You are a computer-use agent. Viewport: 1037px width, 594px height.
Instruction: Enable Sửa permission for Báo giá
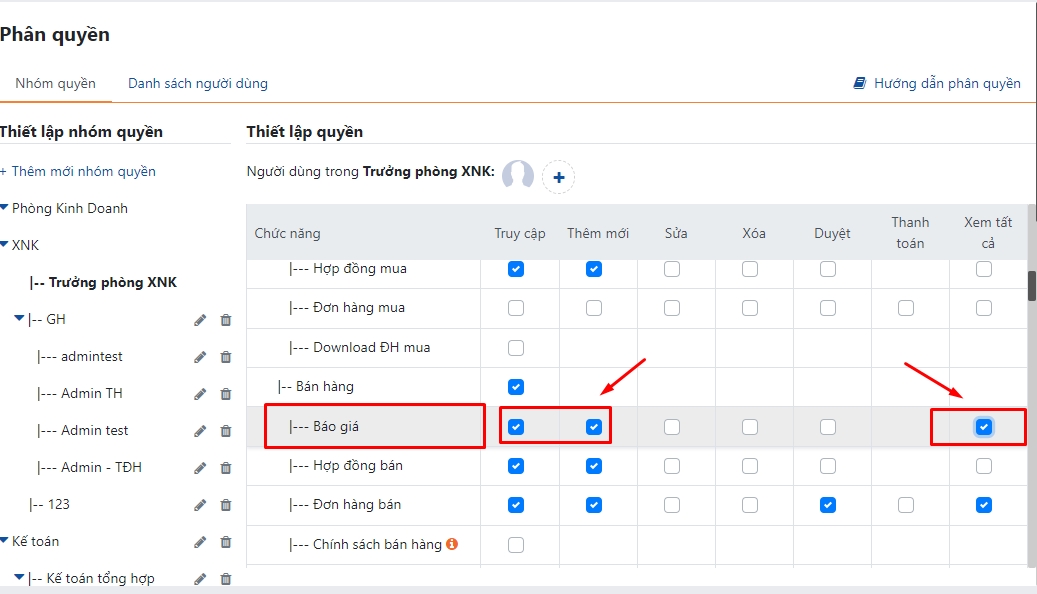pos(672,427)
